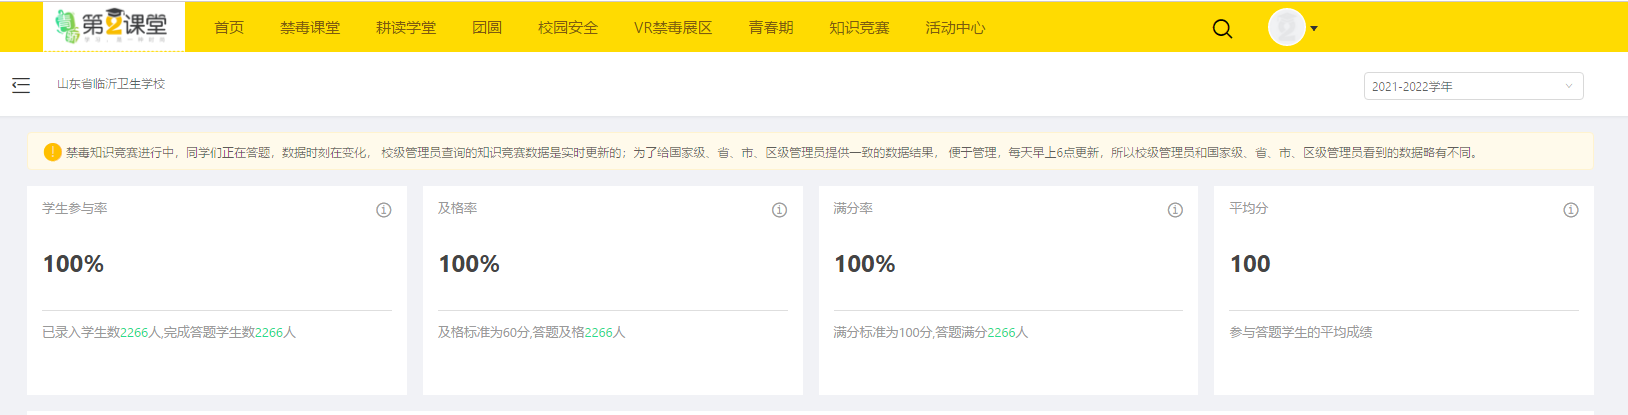Click info icon on 及格率 card
1628x415 pixels.
click(x=779, y=210)
